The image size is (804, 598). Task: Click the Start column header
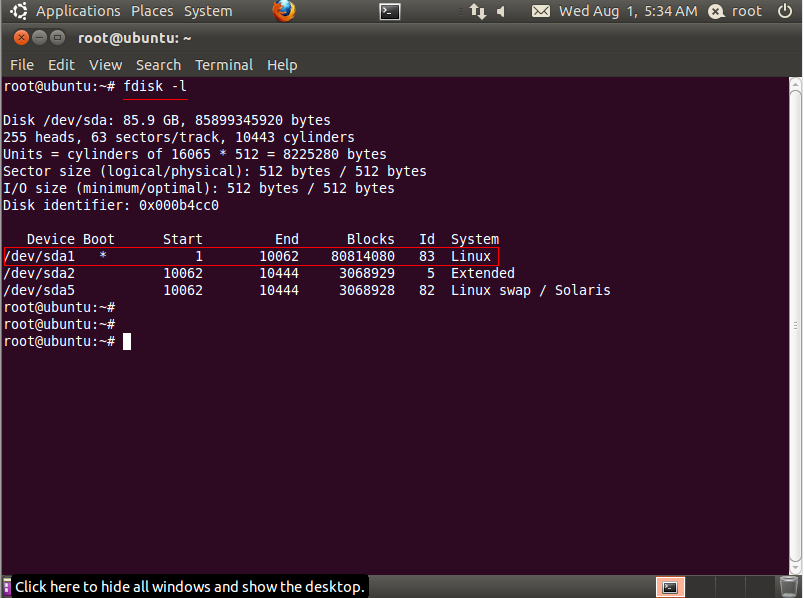tap(183, 240)
